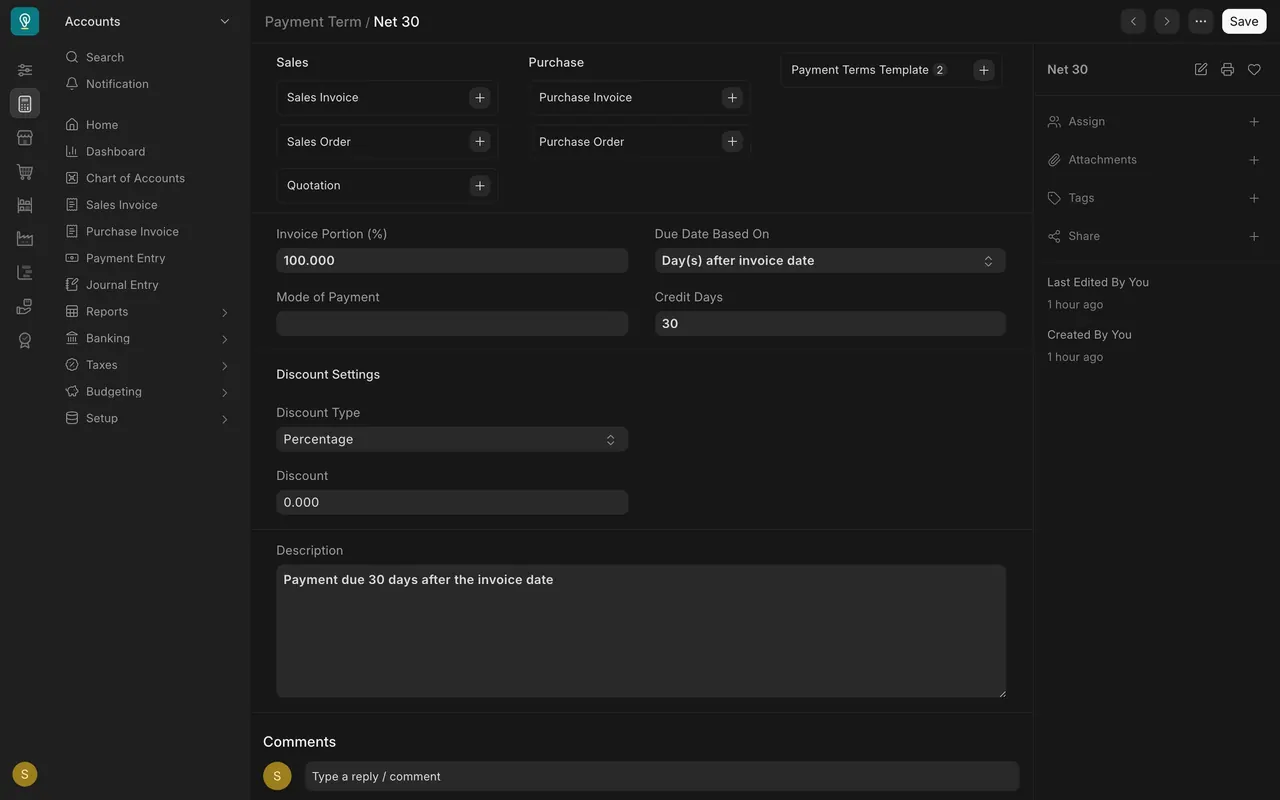Add new Sales Order with plus icon
Image resolution: width=1280 pixels, height=800 pixels.
pos(480,142)
